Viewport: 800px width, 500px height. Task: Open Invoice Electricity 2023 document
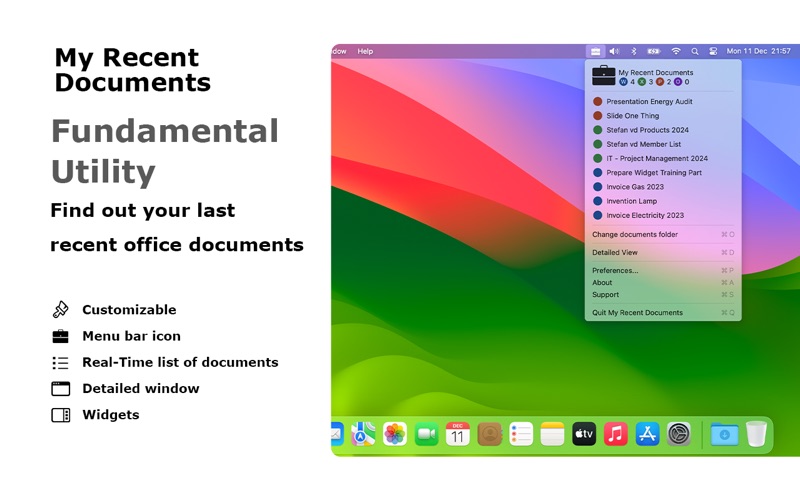pos(663,215)
